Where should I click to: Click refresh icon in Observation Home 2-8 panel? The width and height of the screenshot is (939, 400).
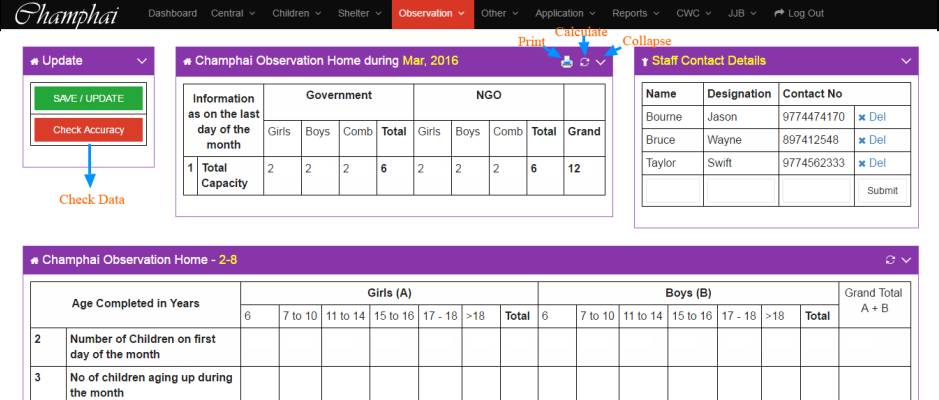[x=890, y=260]
